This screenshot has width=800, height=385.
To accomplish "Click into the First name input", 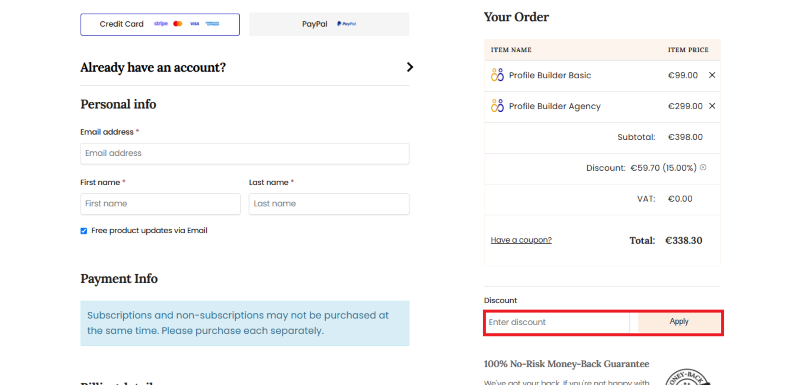I will (160, 204).
